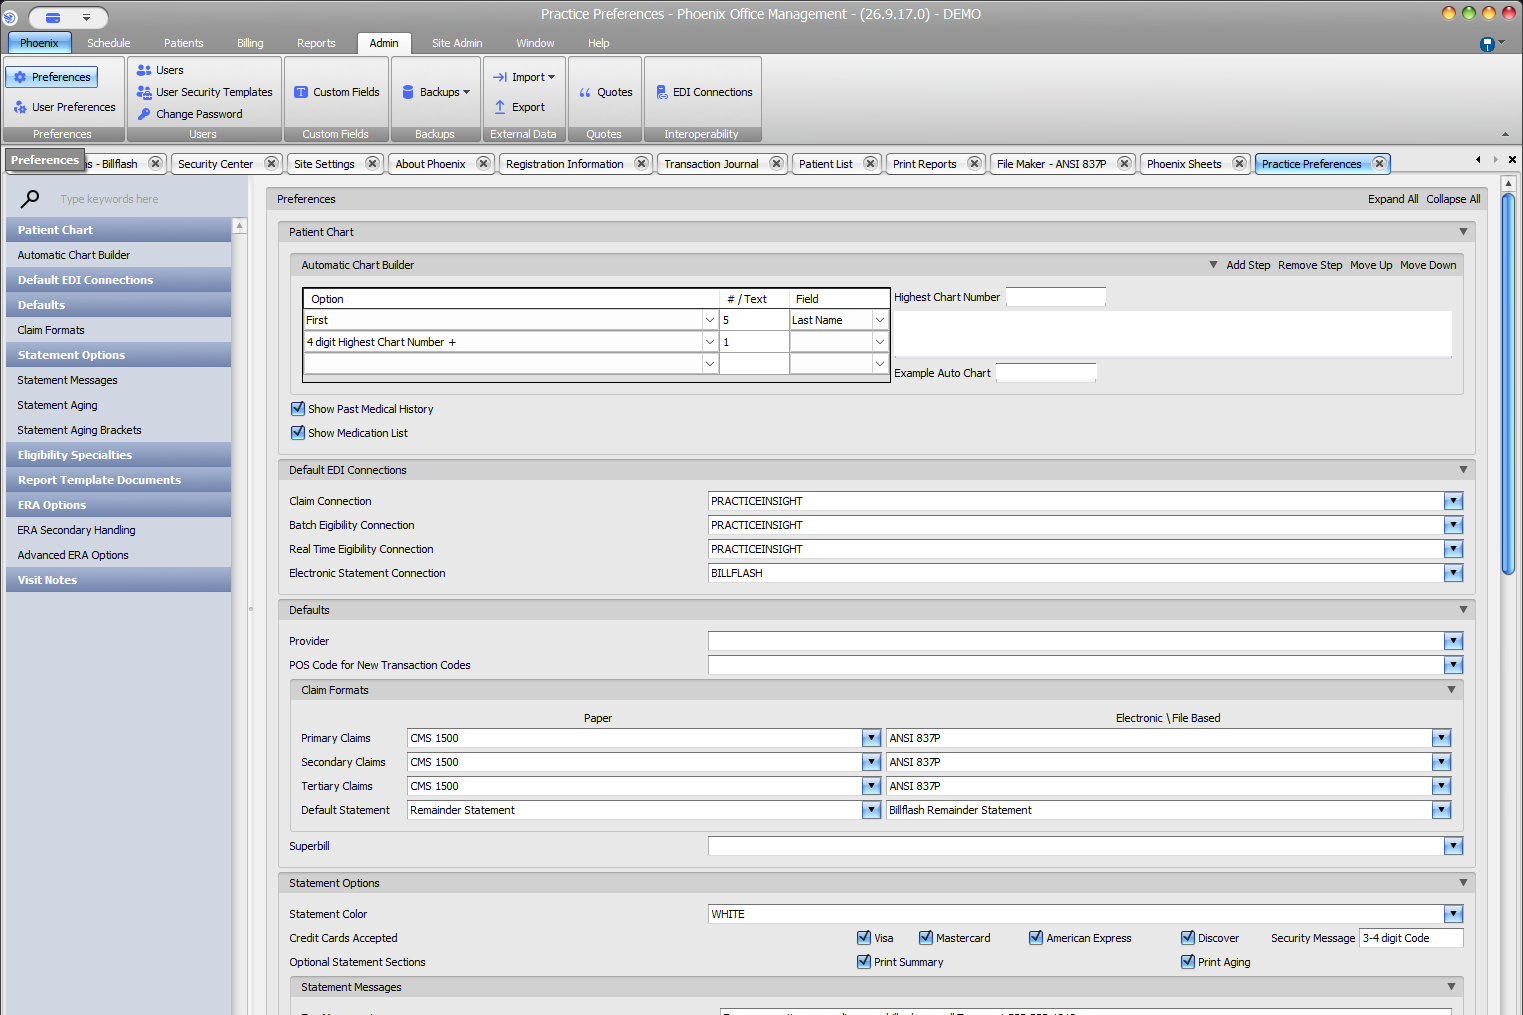The height and width of the screenshot is (1015, 1523).
Task: Toggle Print Summary checkbox
Action: 863,961
